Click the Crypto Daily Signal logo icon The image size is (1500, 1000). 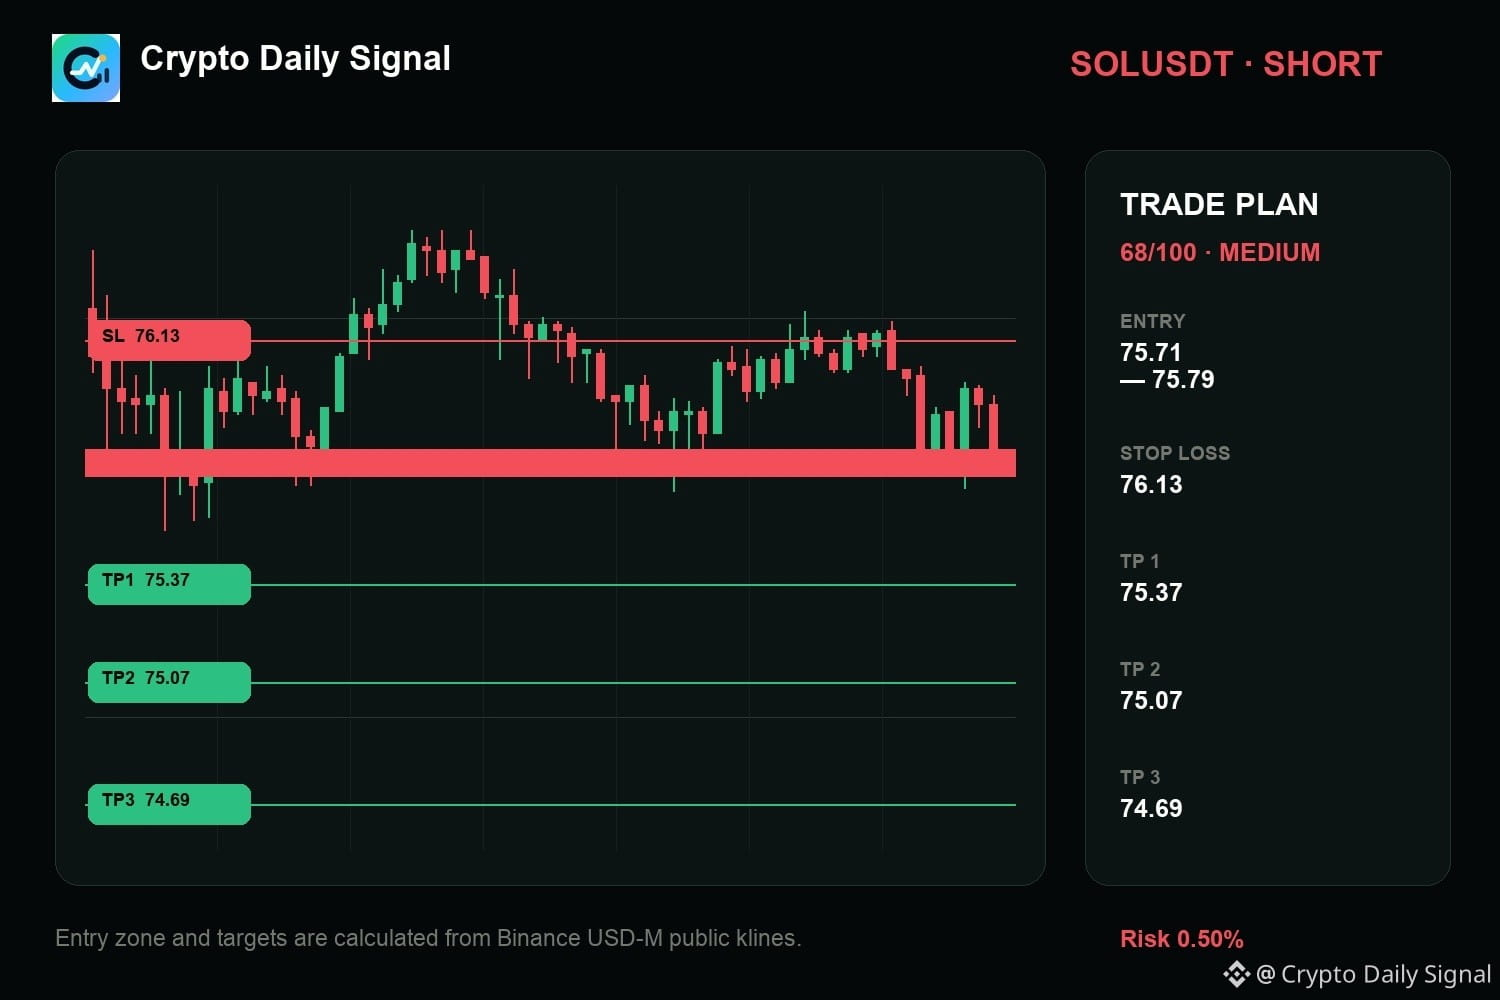86,68
